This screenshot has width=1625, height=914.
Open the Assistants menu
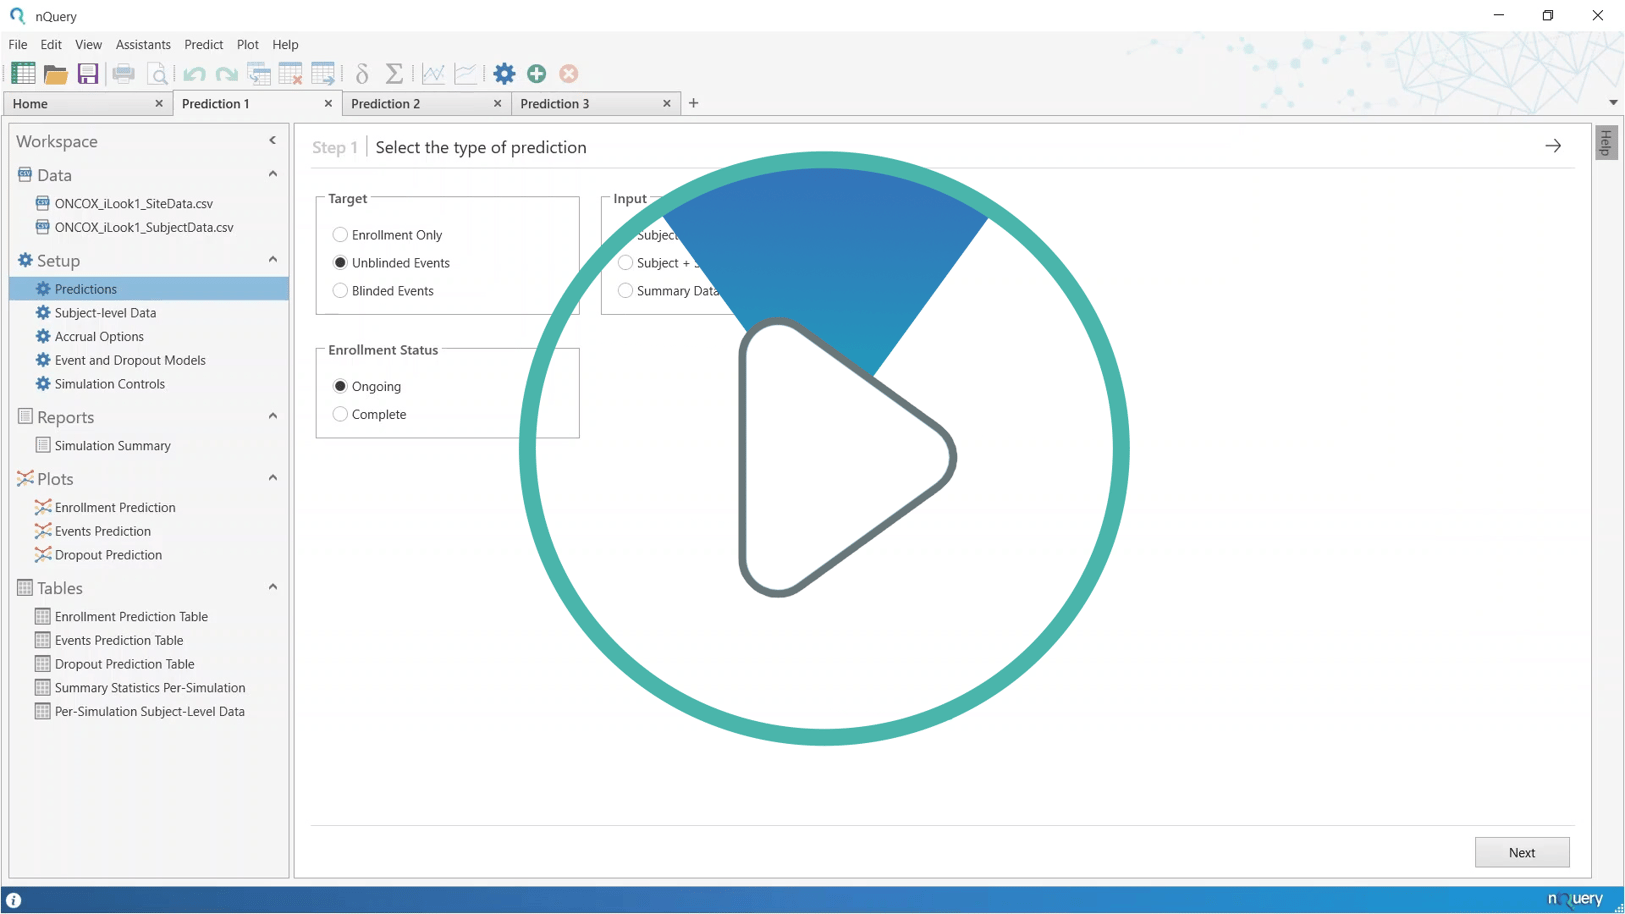143,44
